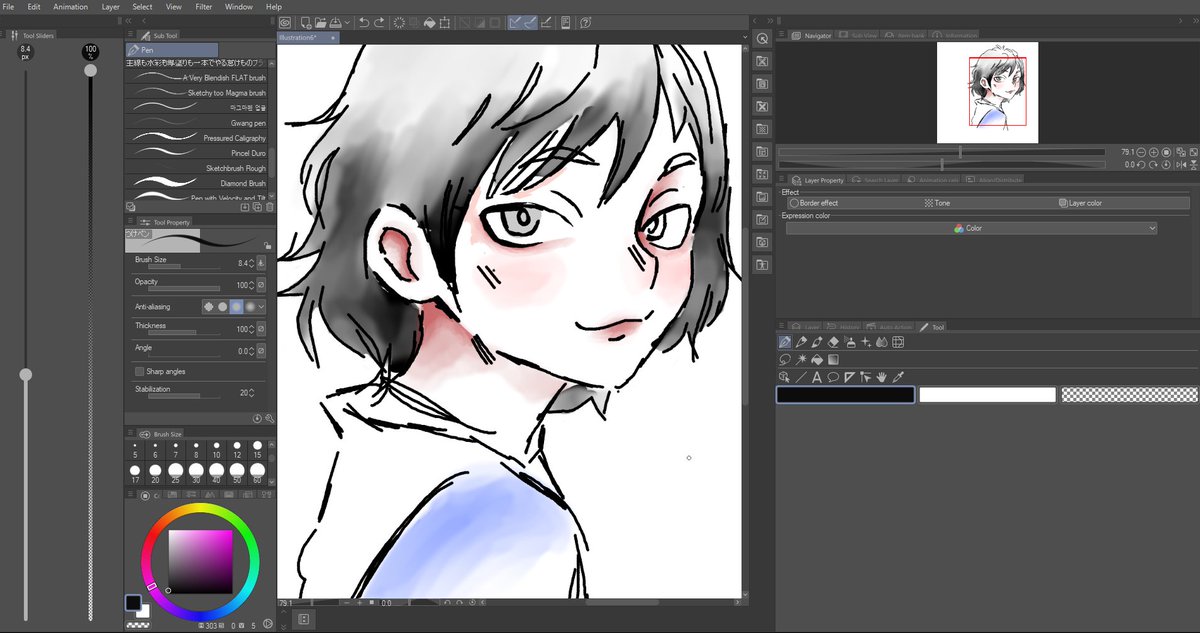Open the File menu
This screenshot has width=1200, height=633.
[9, 7]
